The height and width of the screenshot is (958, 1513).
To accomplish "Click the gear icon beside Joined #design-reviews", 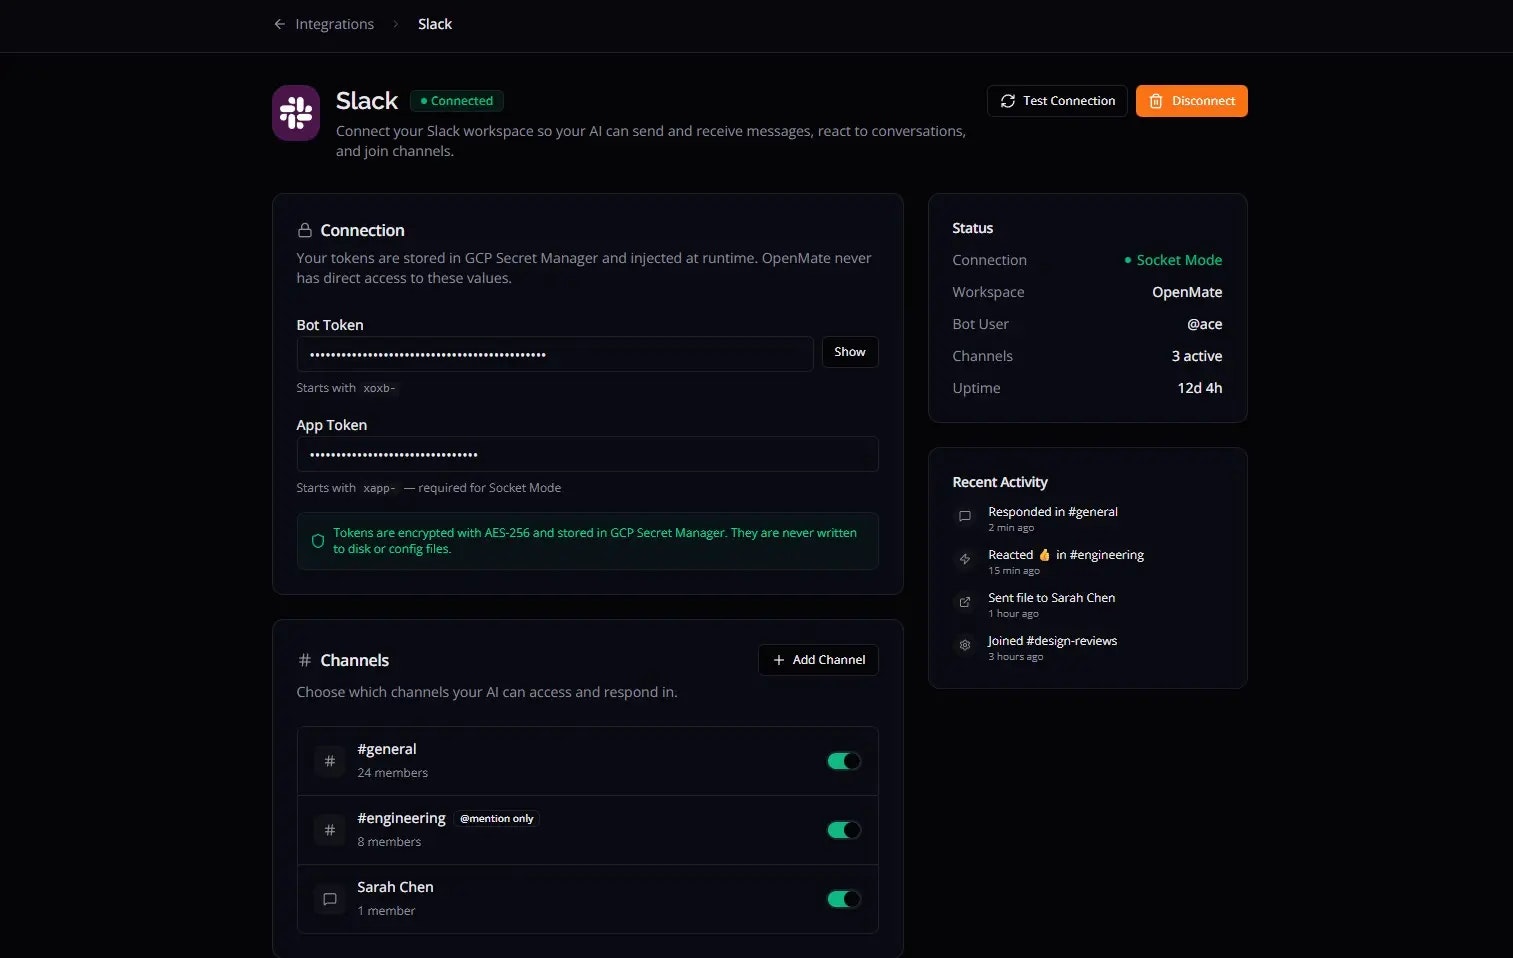I will [x=965, y=645].
